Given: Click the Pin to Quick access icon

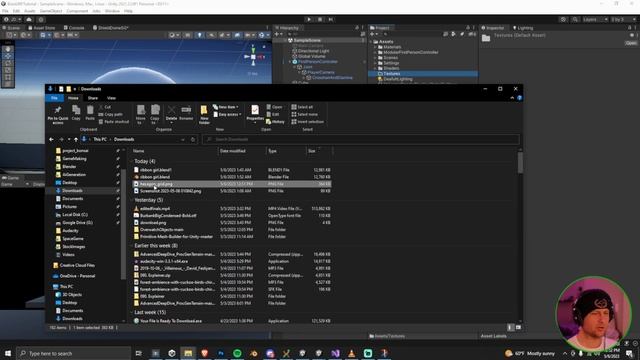Looking at the screenshot, I should tap(58, 114).
